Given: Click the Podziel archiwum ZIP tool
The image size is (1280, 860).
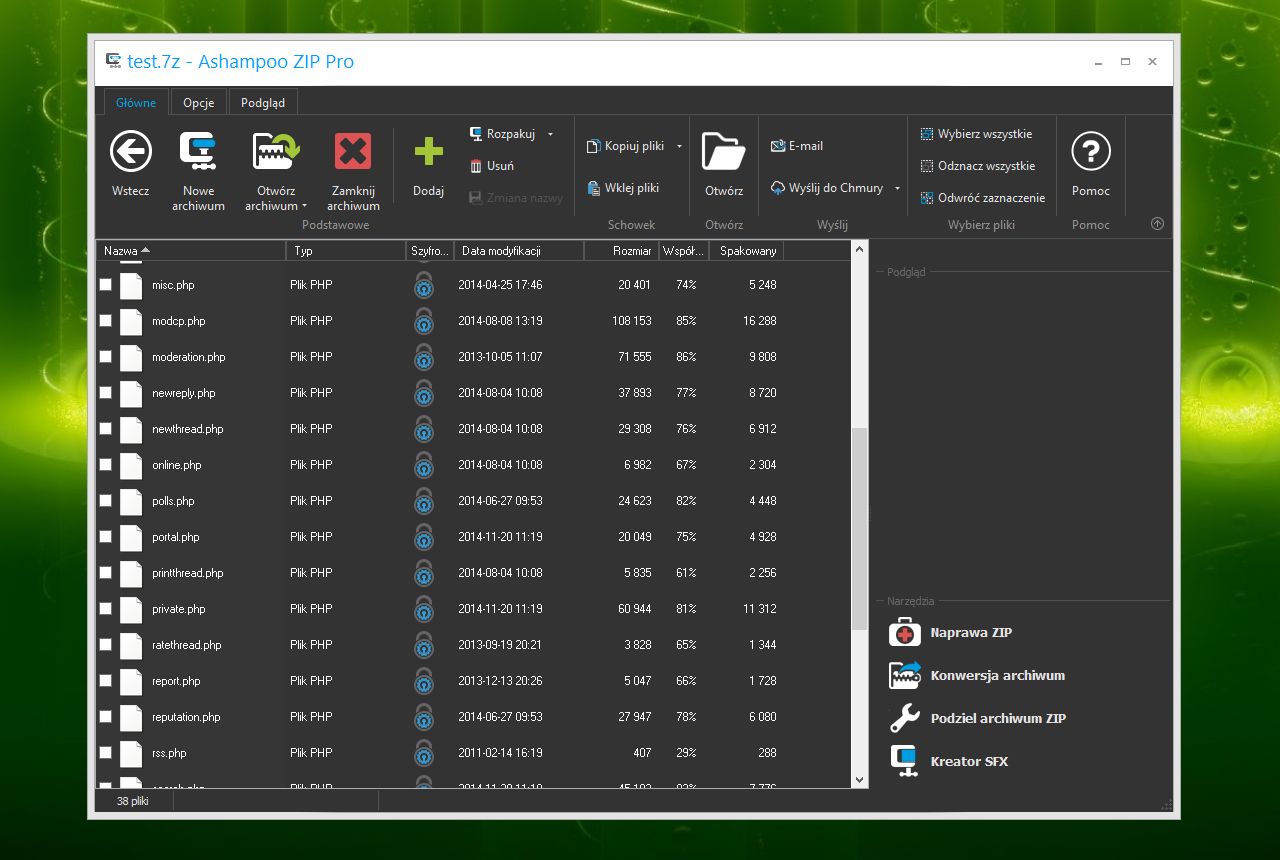Looking at the screenshot, I should (x=997, y=719).
